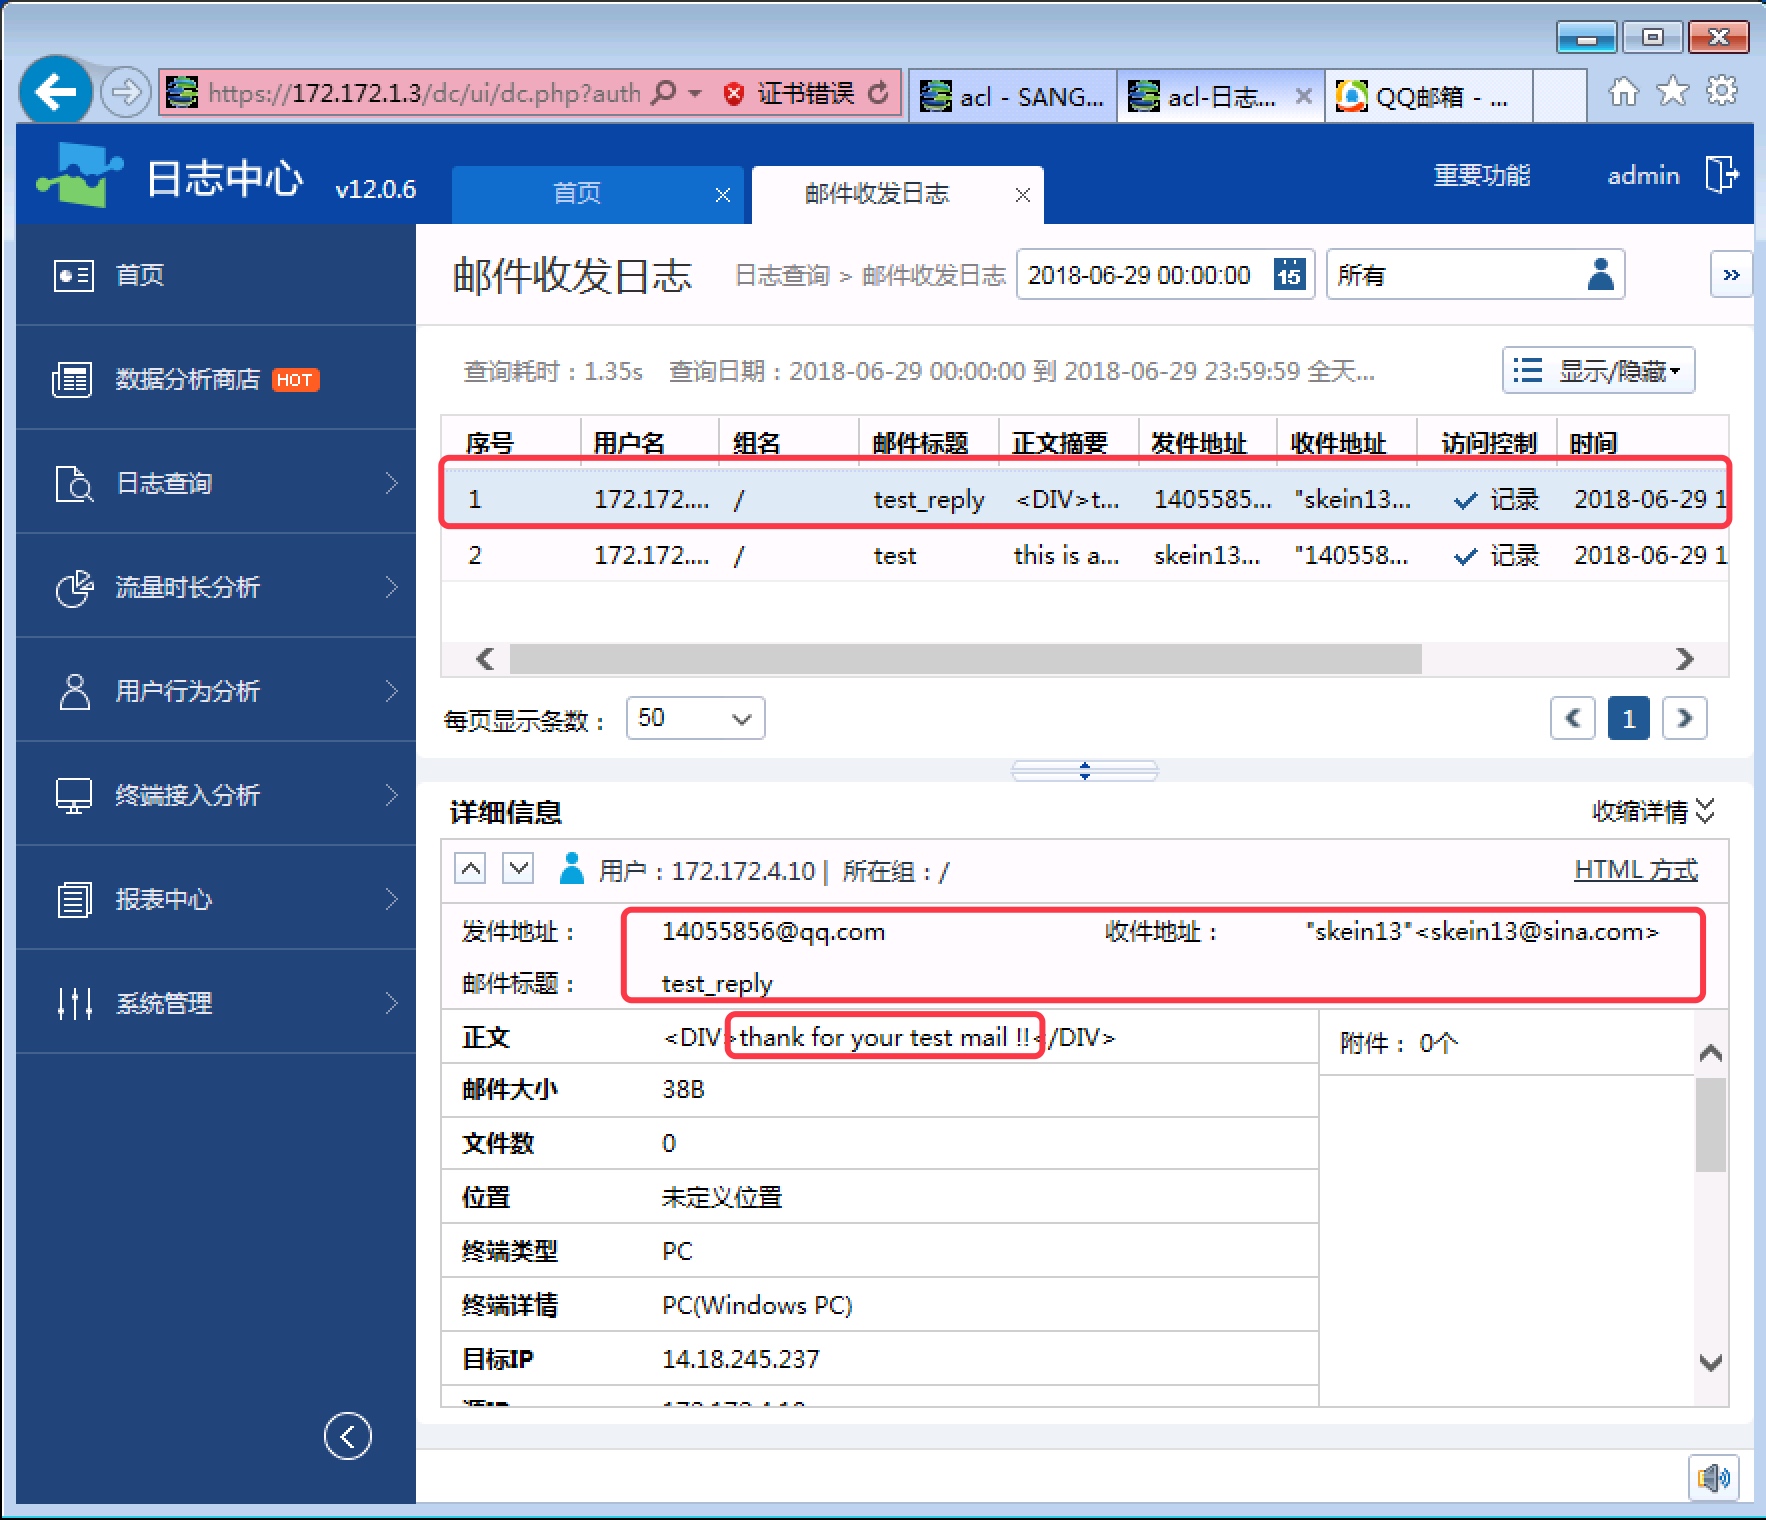
Task: Show next record with down arrow
Action: [518, 868]
